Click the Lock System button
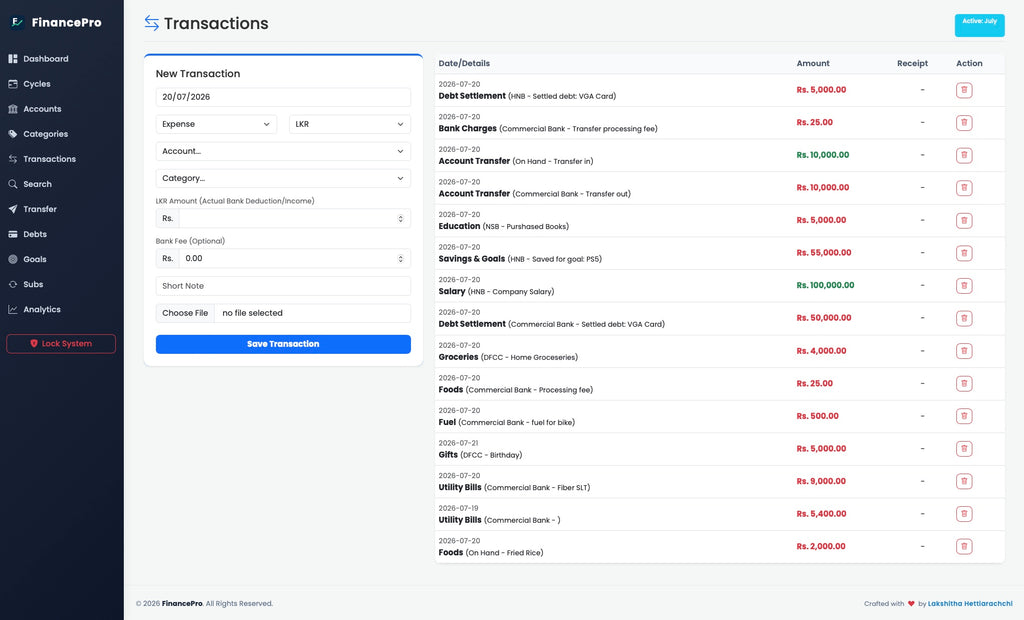Image resolution: width=1024 pixels, height=620 pixels. pos(61,344)
